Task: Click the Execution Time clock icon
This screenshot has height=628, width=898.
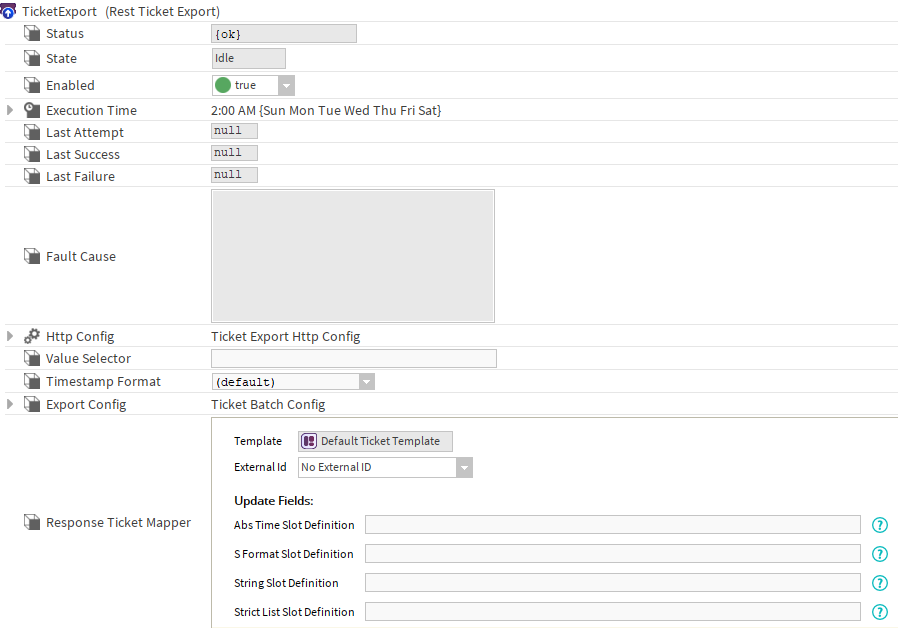Action: click(32, 110)
